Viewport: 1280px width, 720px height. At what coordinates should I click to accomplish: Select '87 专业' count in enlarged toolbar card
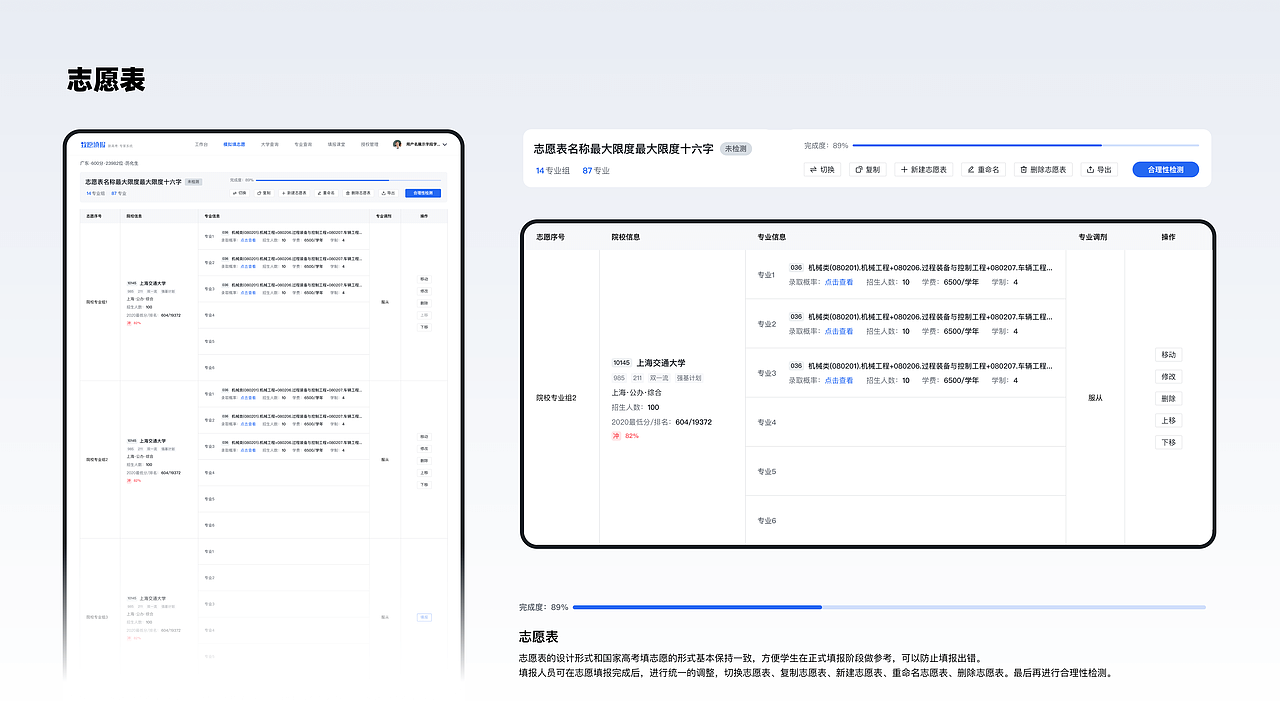[x=596, y=170]
